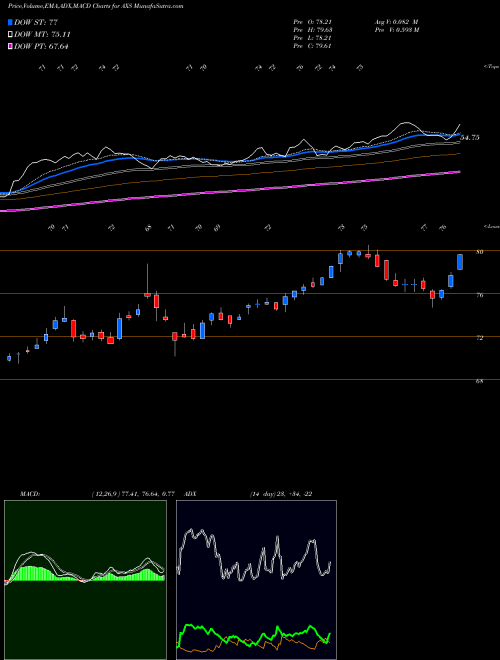Click the 'Pre L: 78.21' low value
Screen dimensions: 500x660
312,38
